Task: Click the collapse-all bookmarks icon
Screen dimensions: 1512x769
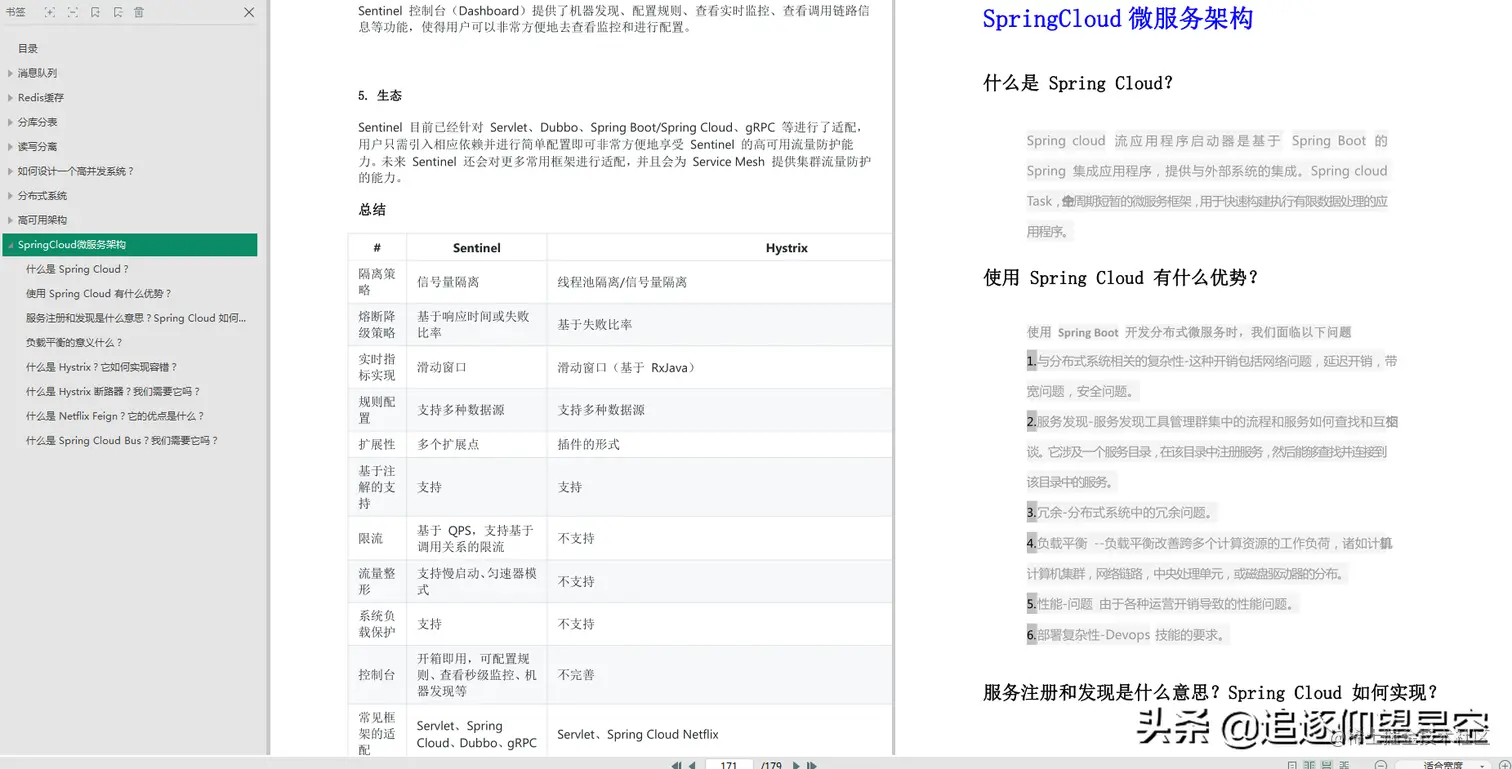Action: pyautogui.click(x=72, y=12)
